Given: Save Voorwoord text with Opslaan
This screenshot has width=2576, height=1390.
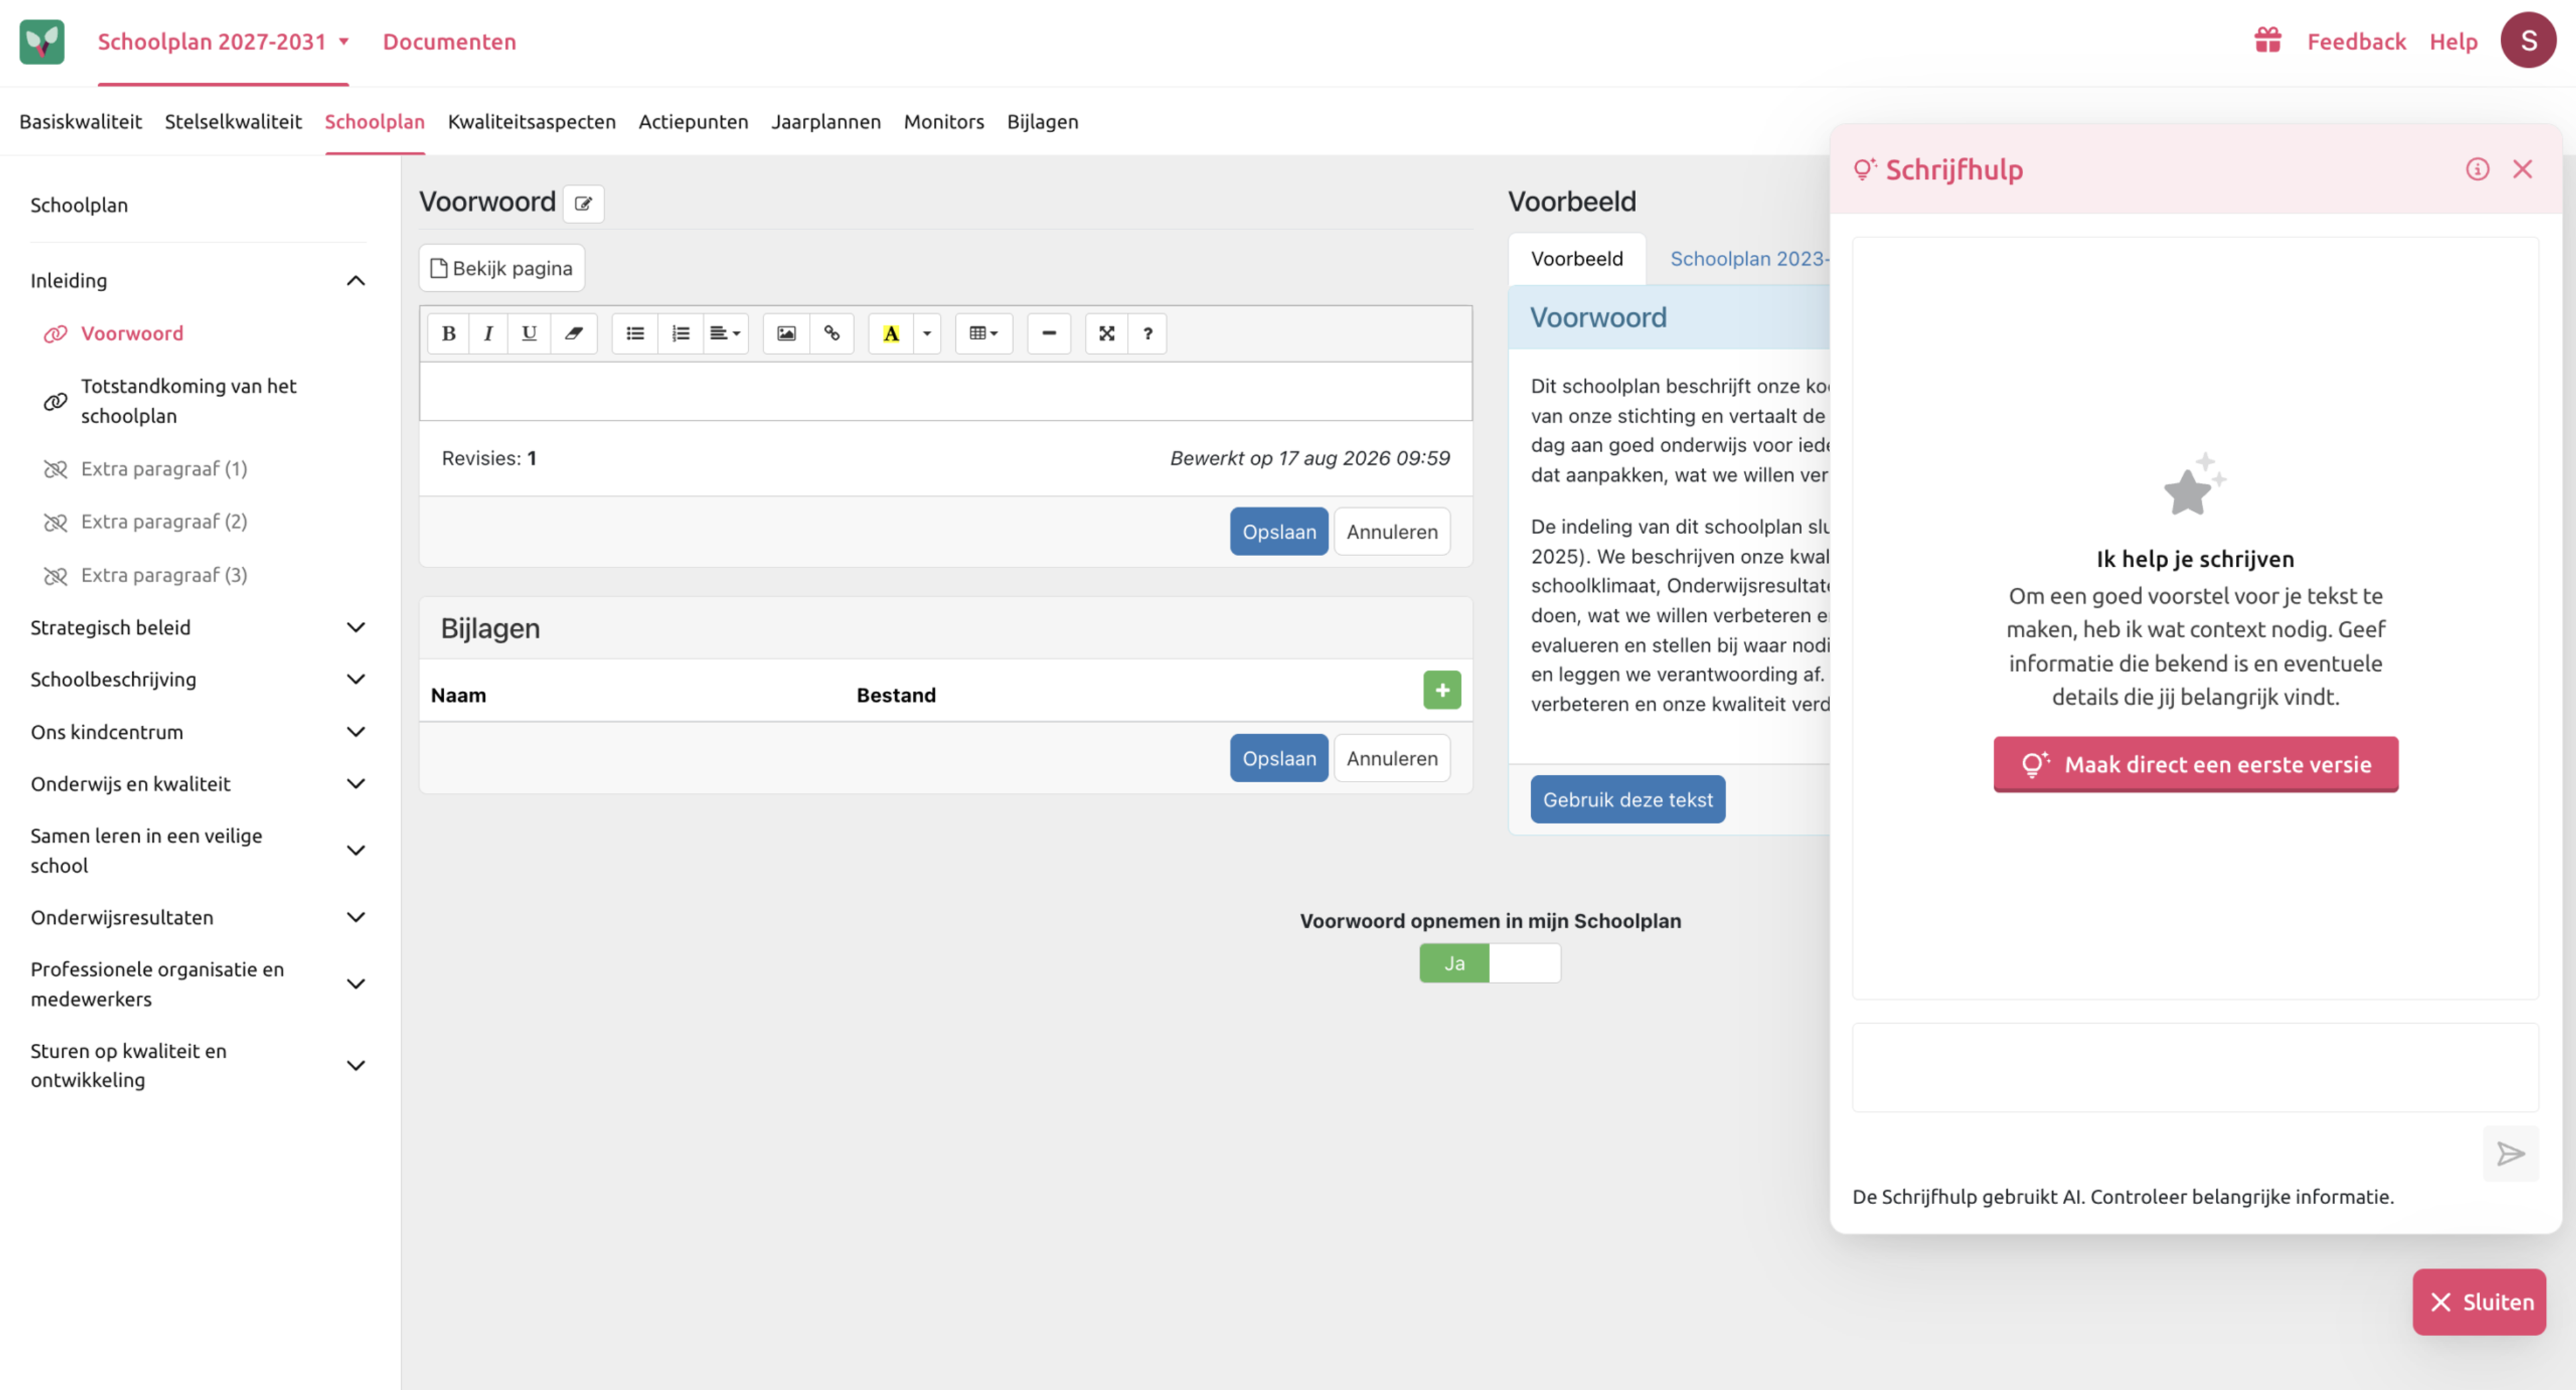Looking at the screenshot, I should pos(1278,531).
